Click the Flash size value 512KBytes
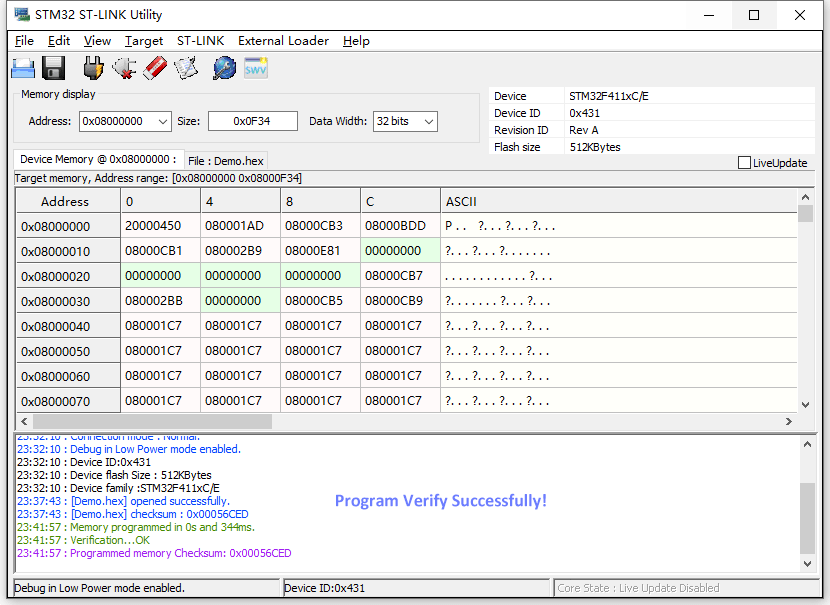The image size is (830, 605). pyautogui.click(x=595, y=147)
